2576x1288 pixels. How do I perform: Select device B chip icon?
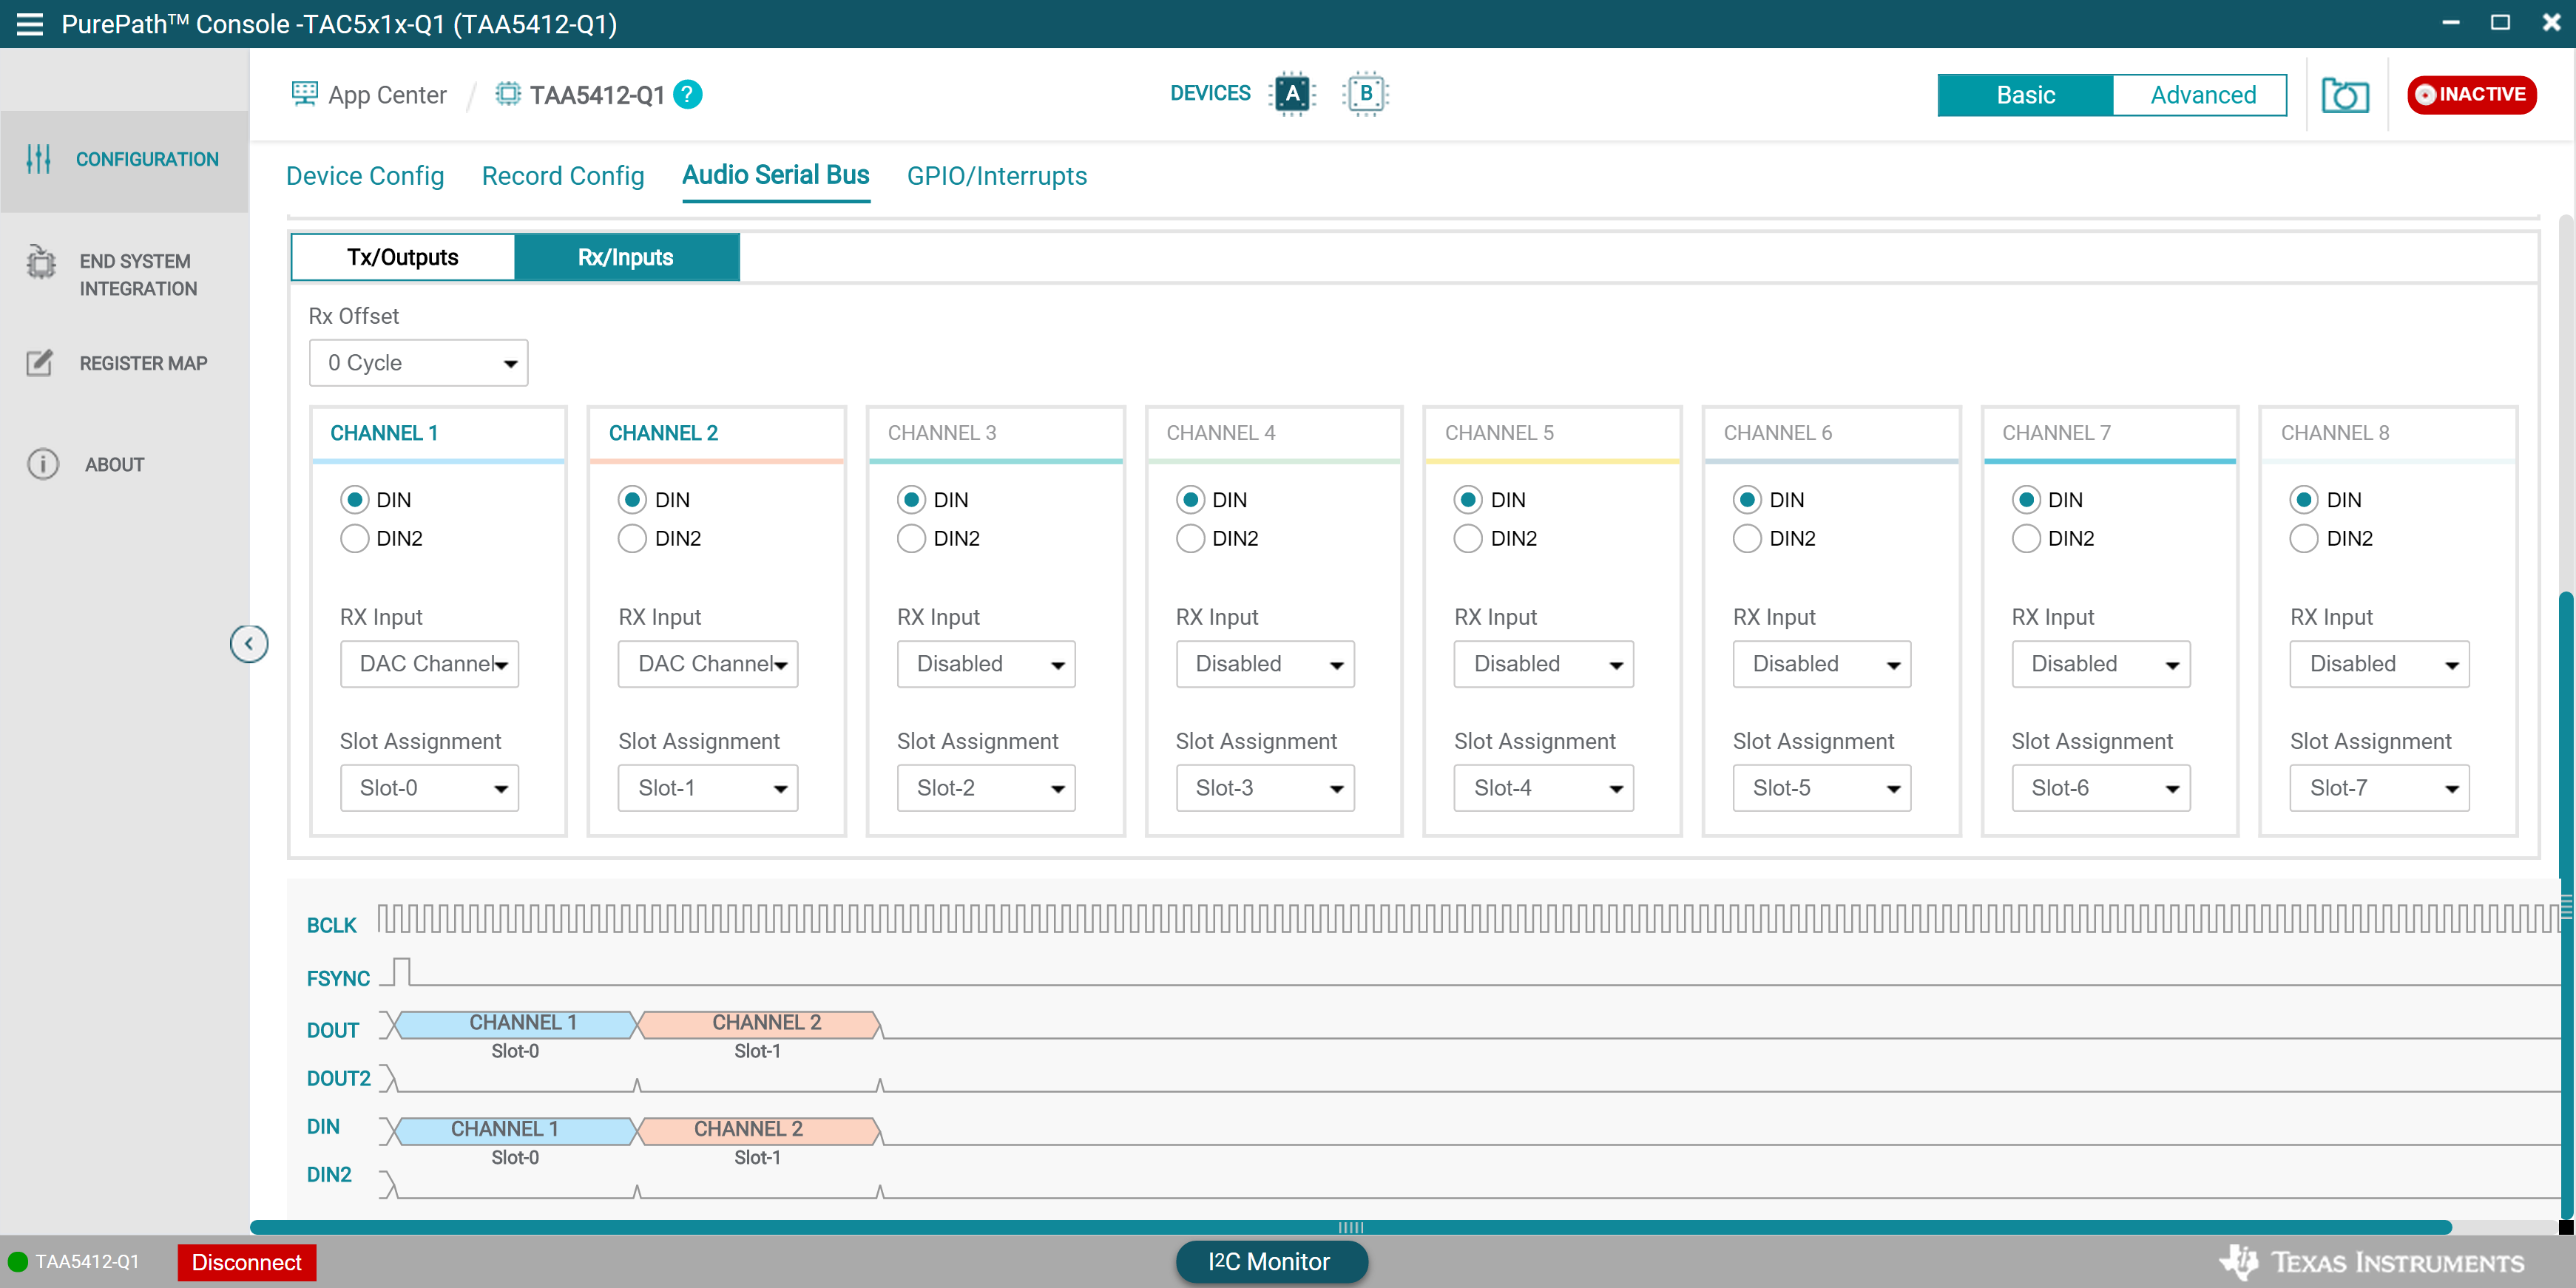[1366, 94]
